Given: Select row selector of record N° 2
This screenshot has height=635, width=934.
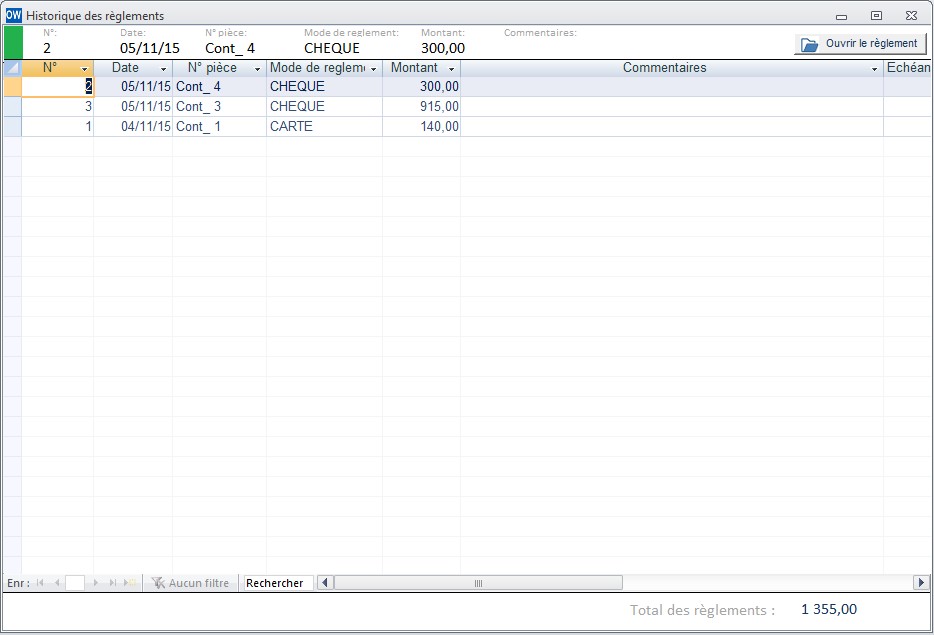Looking at the screenshot, I should pos(13,86).
